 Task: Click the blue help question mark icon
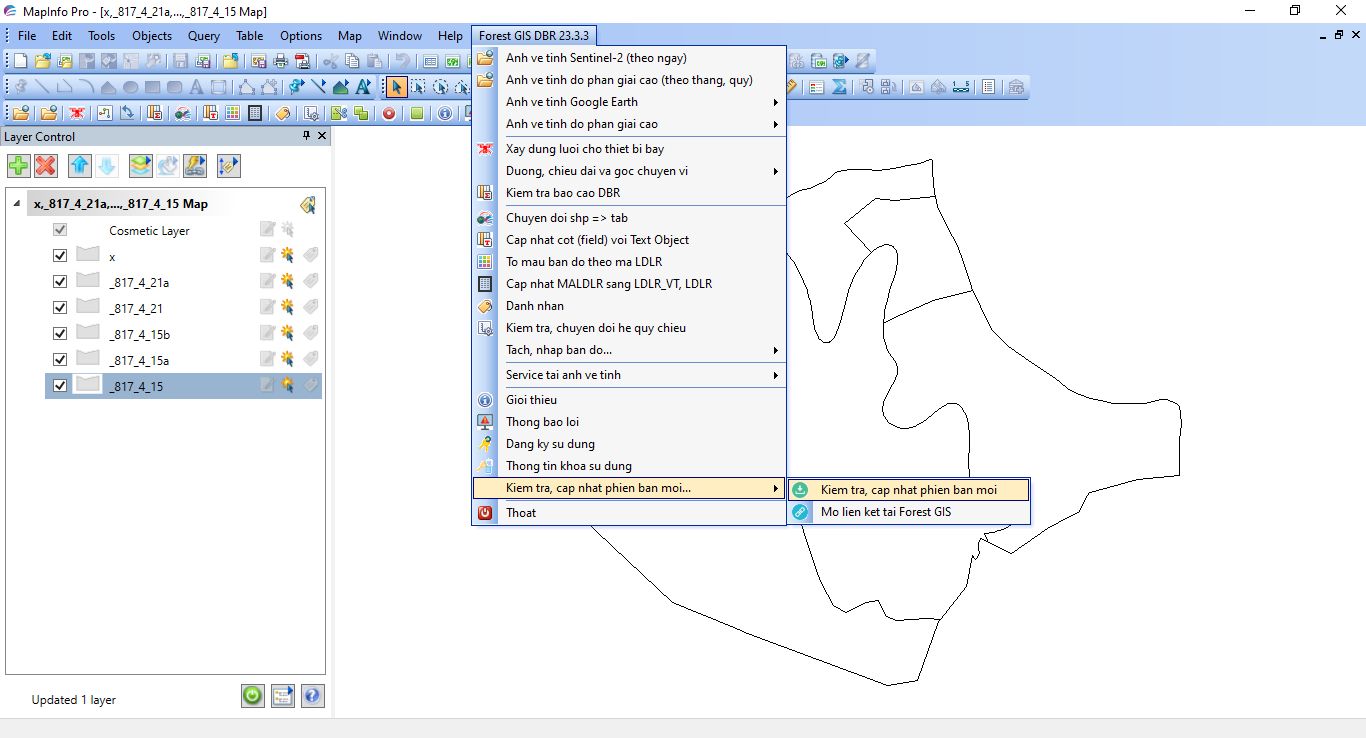click(312, 696)
